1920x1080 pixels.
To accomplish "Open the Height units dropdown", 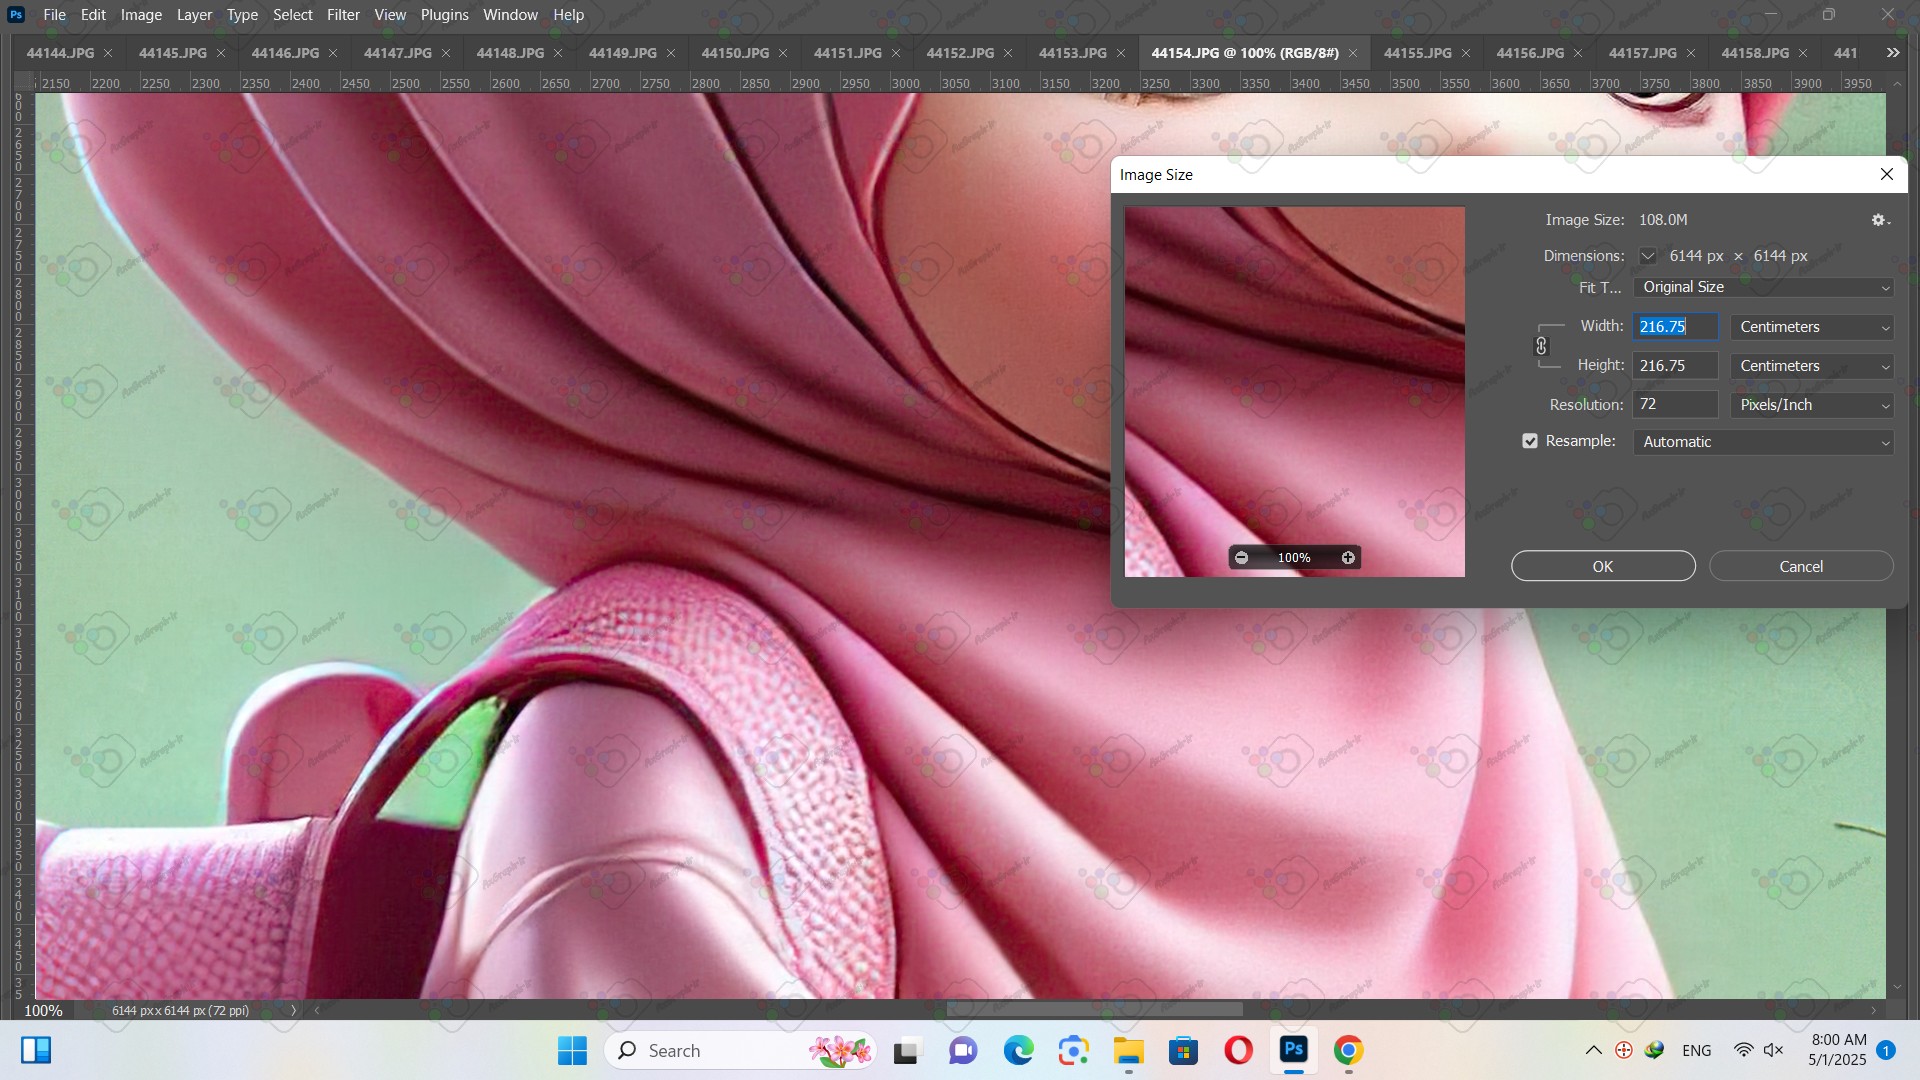I will point(1812,366).
